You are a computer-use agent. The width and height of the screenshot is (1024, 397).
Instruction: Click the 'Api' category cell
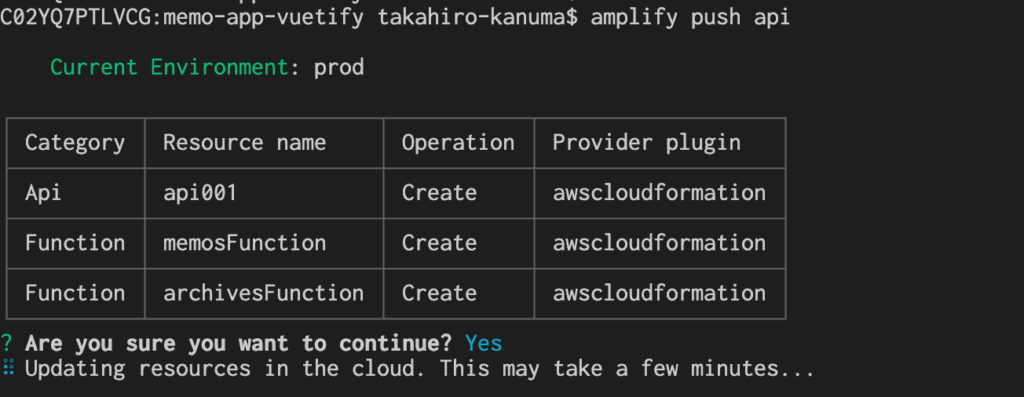(x=43, y=193)
